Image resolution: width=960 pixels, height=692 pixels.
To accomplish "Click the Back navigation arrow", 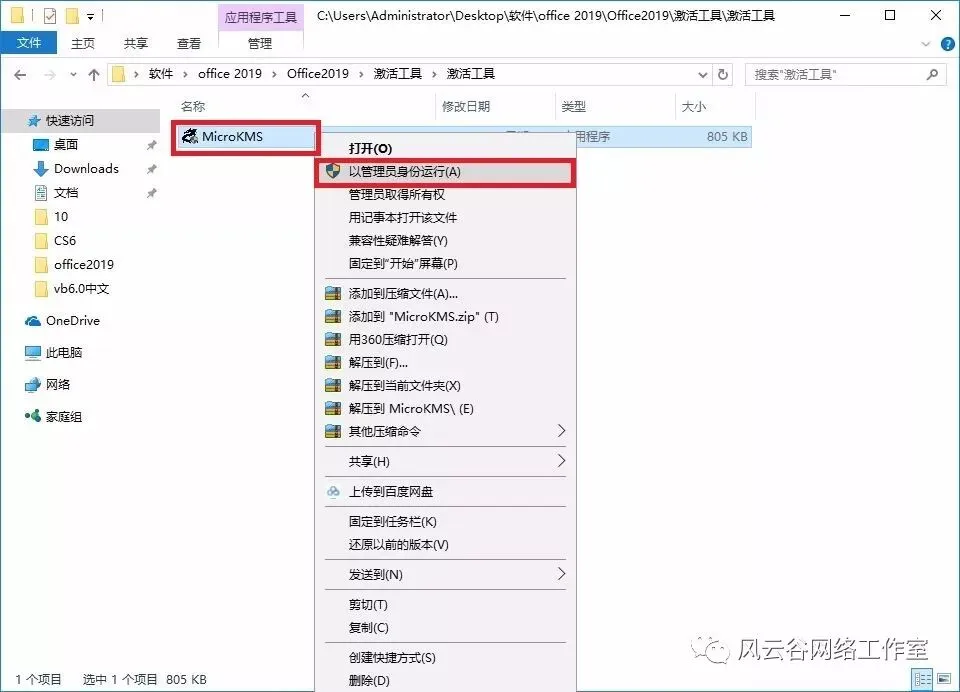I will point(20,75).
